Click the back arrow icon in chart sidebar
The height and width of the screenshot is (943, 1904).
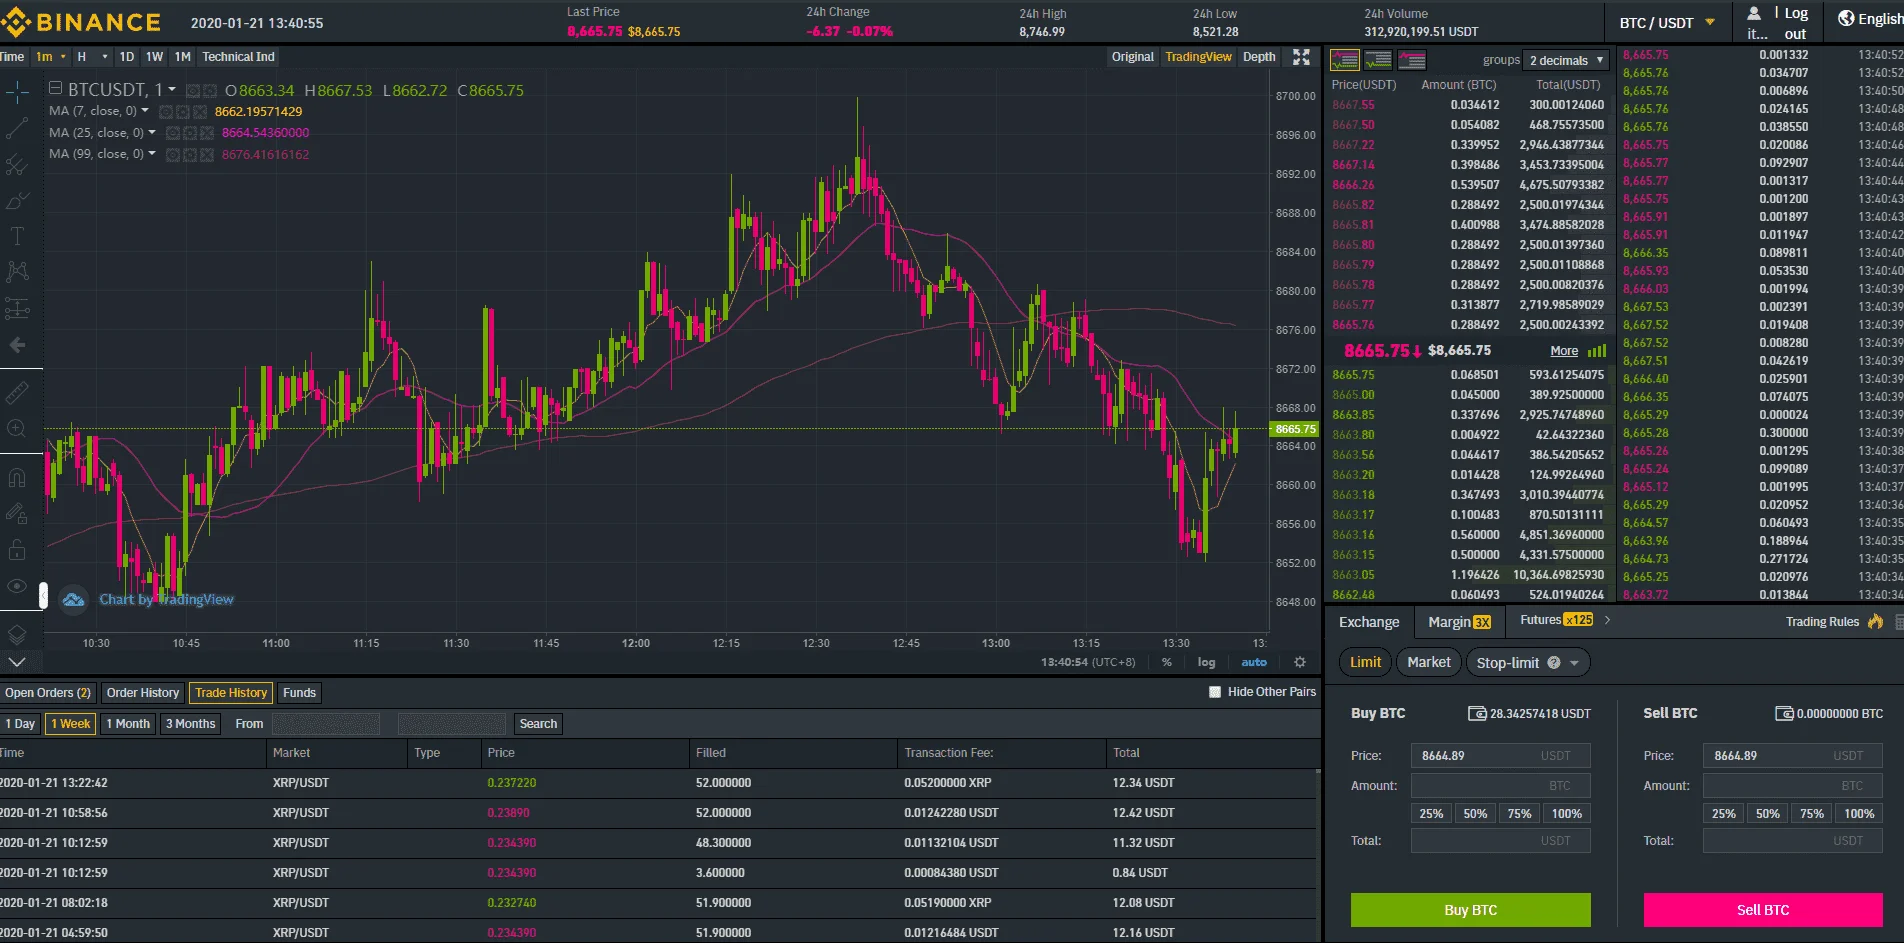point(17,345)
